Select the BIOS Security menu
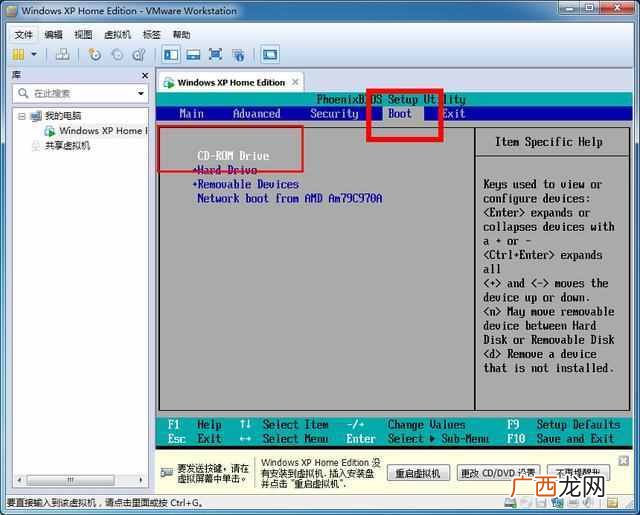 click(334, 113)
